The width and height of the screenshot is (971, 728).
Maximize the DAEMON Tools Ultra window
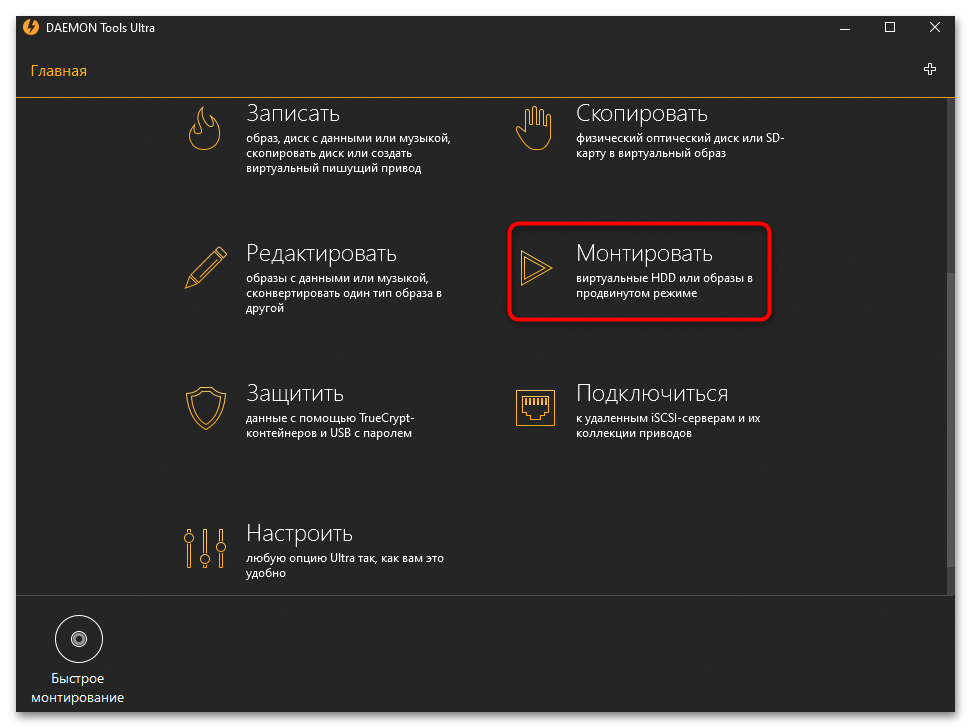[890, 27]
